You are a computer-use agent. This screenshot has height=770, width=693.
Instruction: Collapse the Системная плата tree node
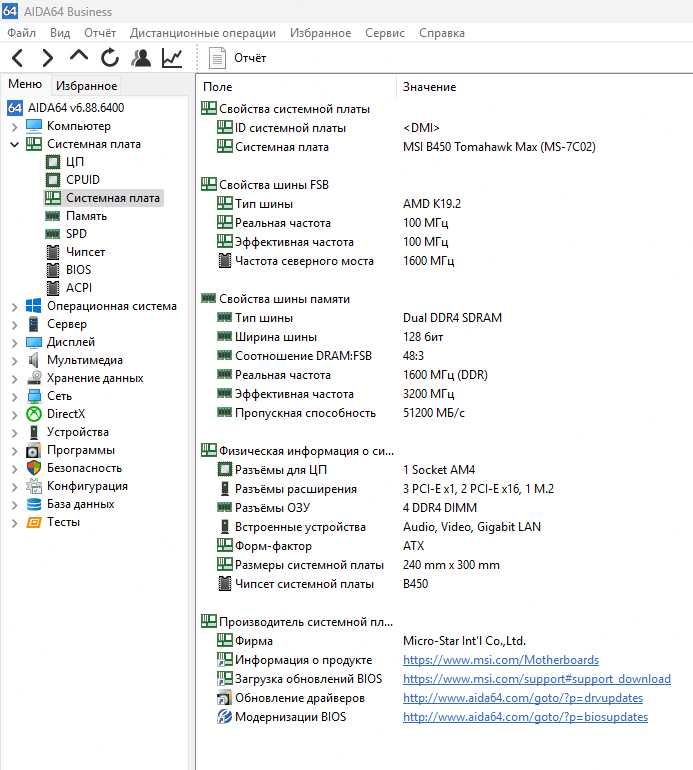[14, 144]
